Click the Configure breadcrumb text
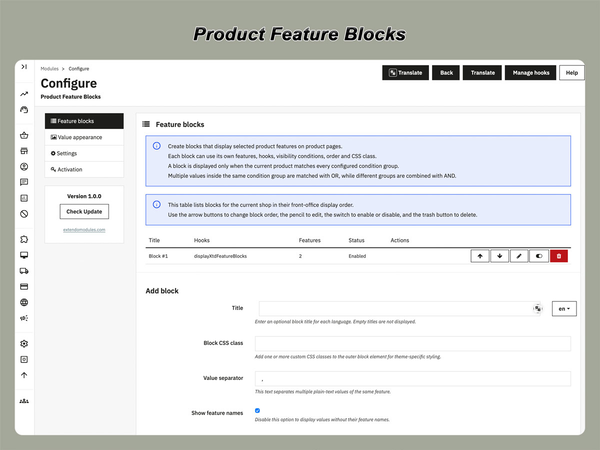The width and height of the screenshot is (600, 450). 79,69
